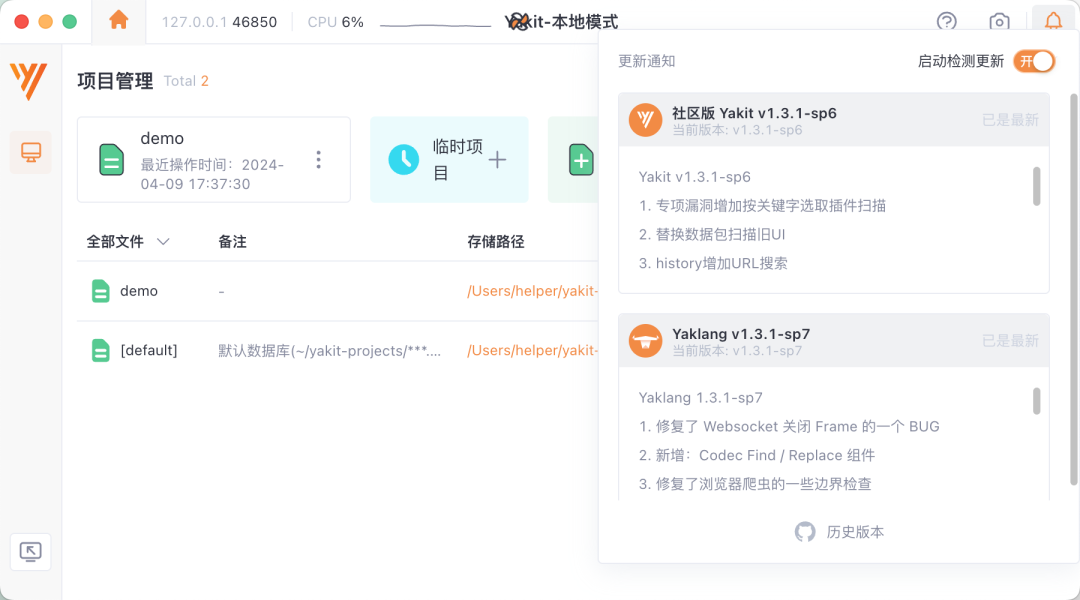Open the [default] storage path link
Screen dimensions: 1080x600
pyautogui.click(x=532, y=350)
